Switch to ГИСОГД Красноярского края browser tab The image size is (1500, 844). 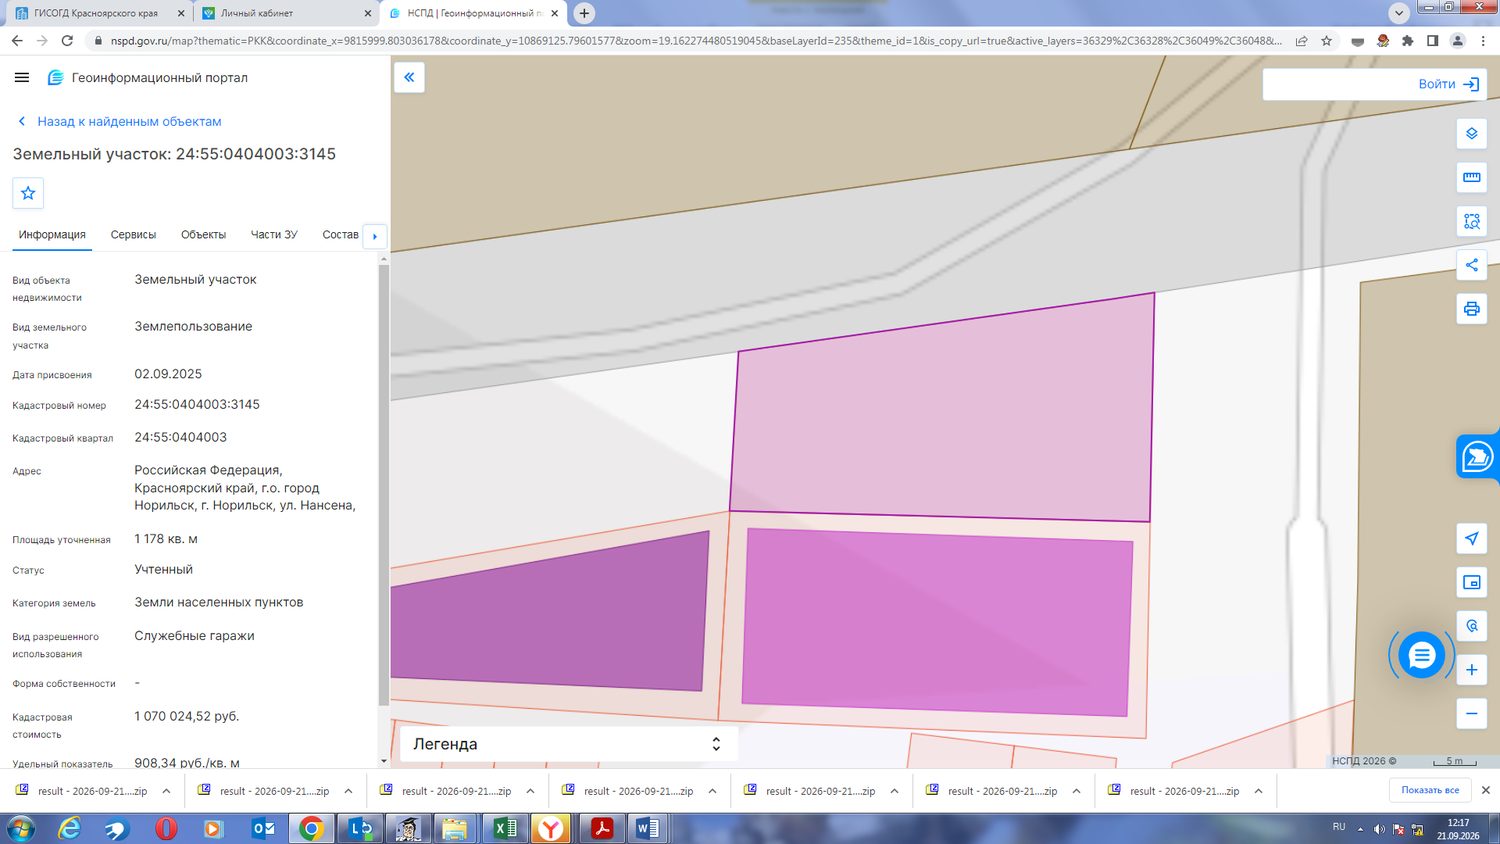tap(96, 13)
